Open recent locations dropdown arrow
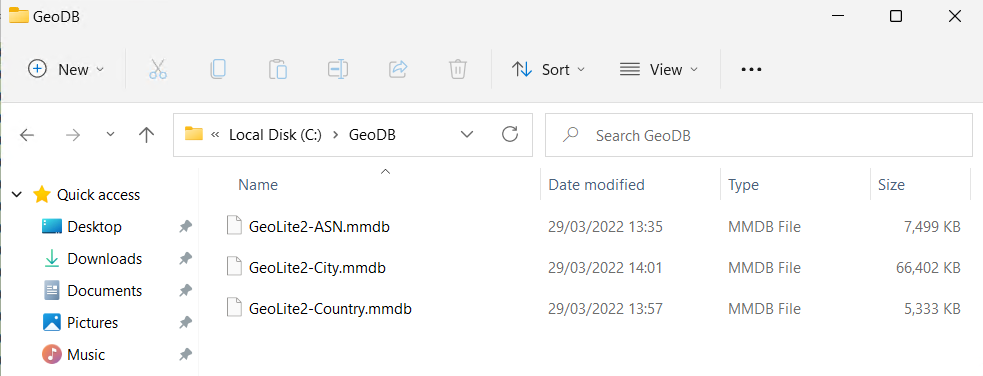Screen dimensions: 983x376 click(110, 135)
